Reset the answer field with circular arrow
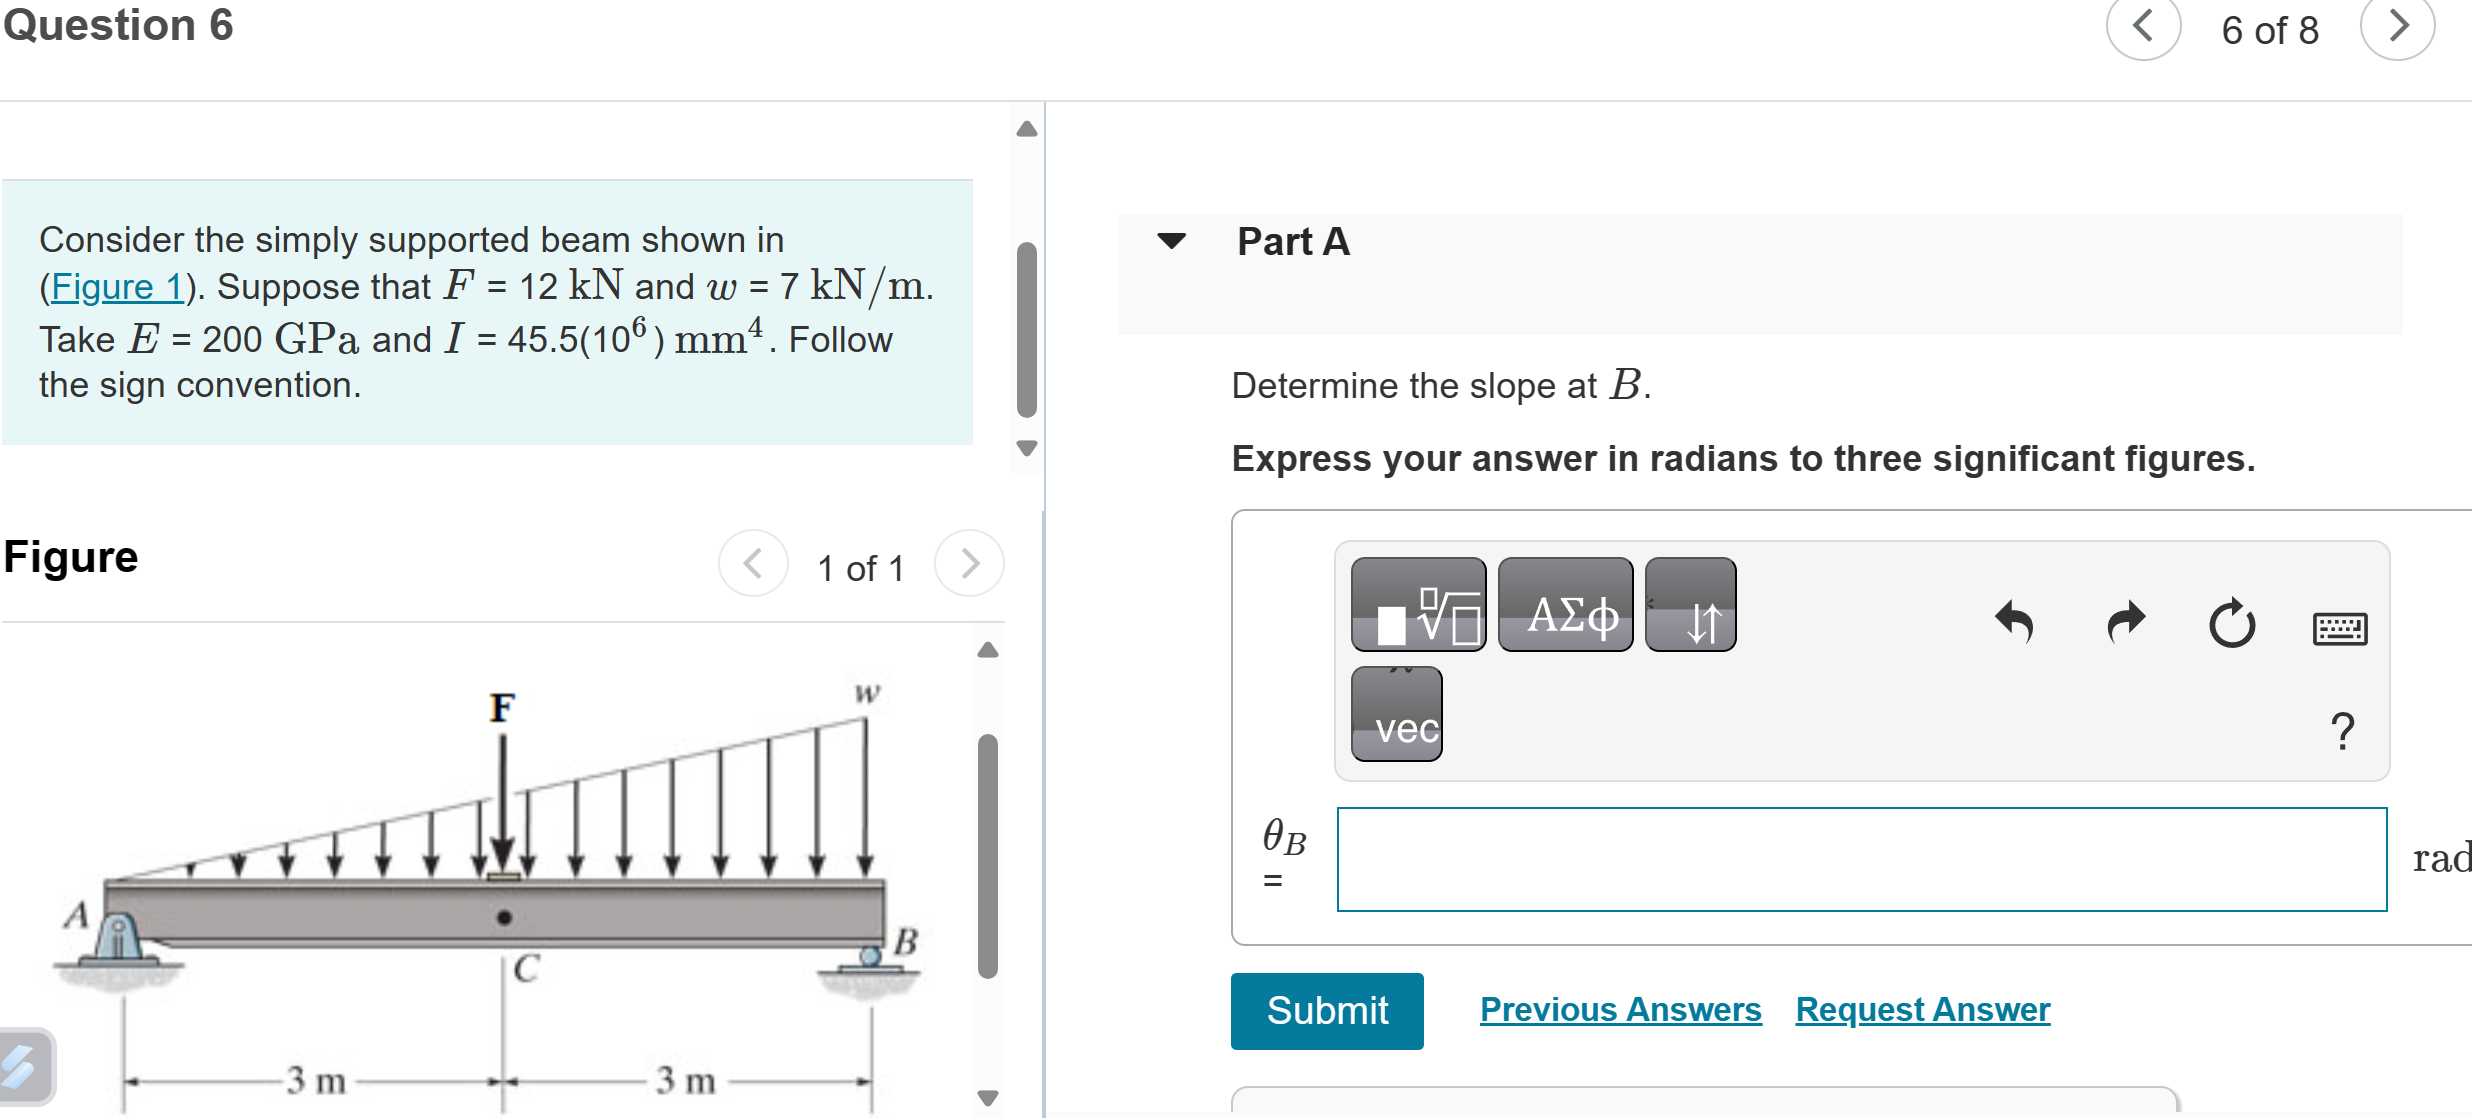 click(x=2233, y=624)
